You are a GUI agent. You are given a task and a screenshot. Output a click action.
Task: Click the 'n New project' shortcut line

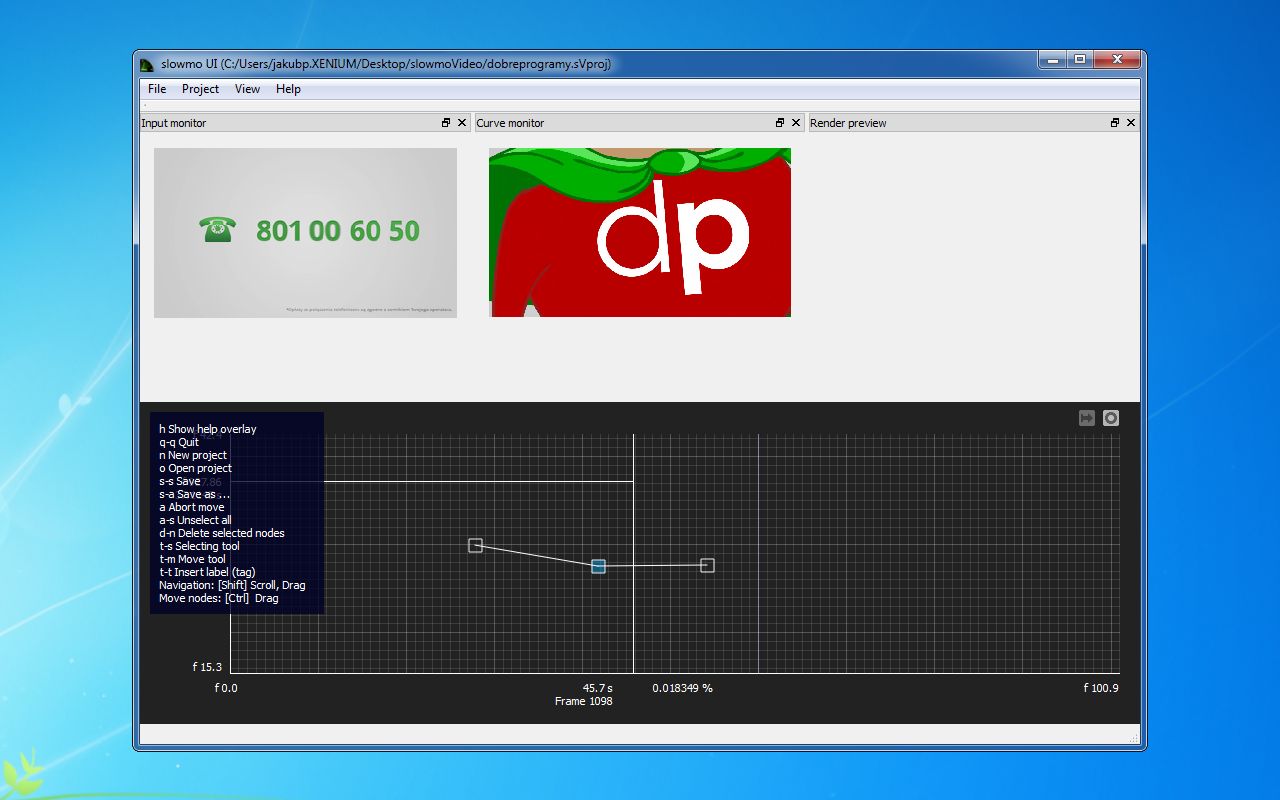pos(193,455)
